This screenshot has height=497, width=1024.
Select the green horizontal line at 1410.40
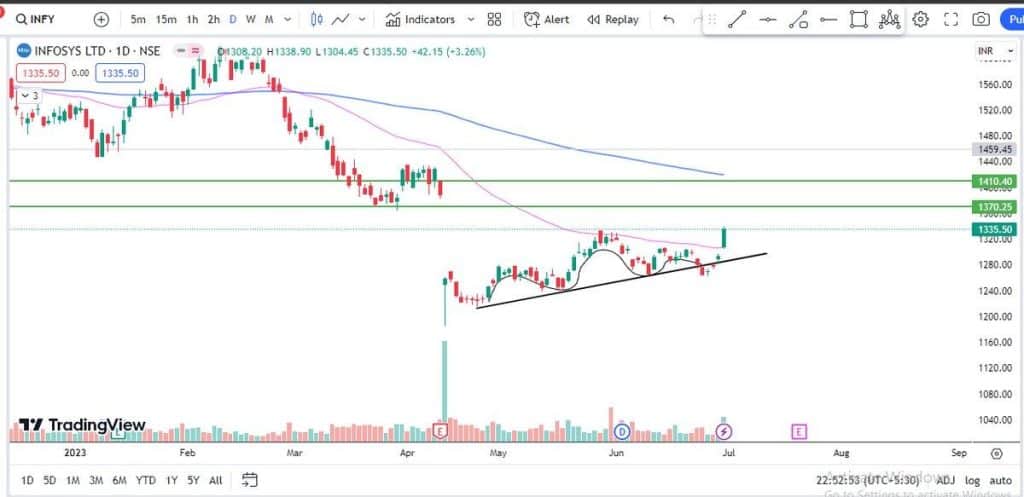[490, 181]
